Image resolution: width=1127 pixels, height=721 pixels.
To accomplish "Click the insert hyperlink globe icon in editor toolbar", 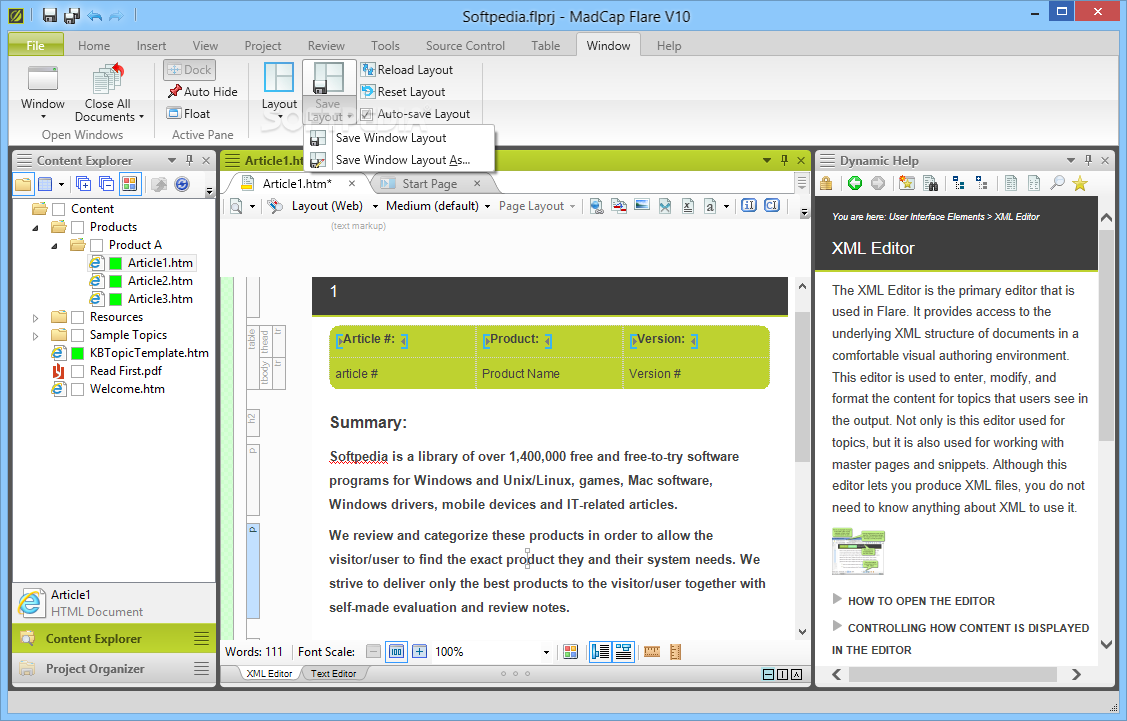I will click(x=596, y=206).
